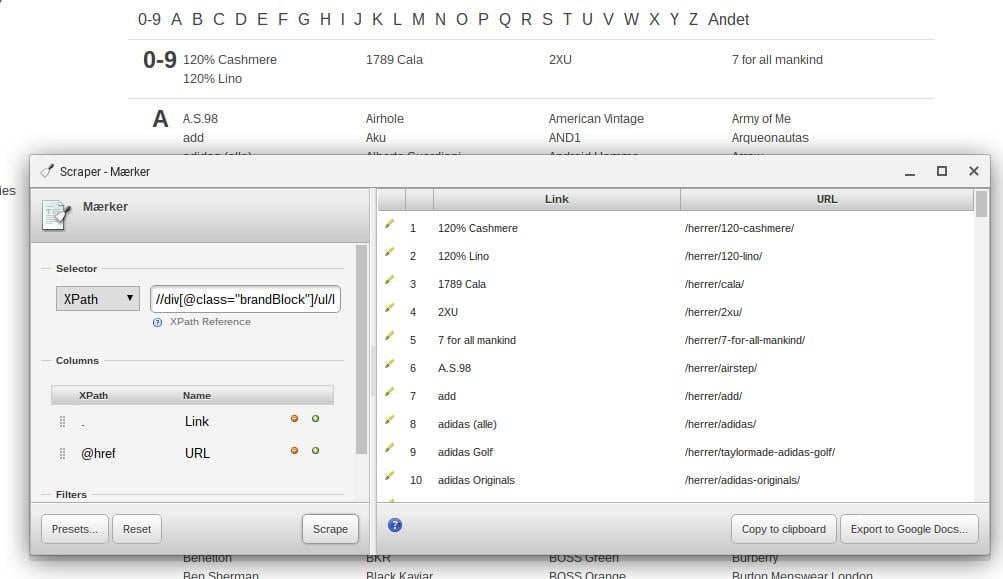Grab the drag handle of the Link column row
1003x579 pixels.
[62, 421]
